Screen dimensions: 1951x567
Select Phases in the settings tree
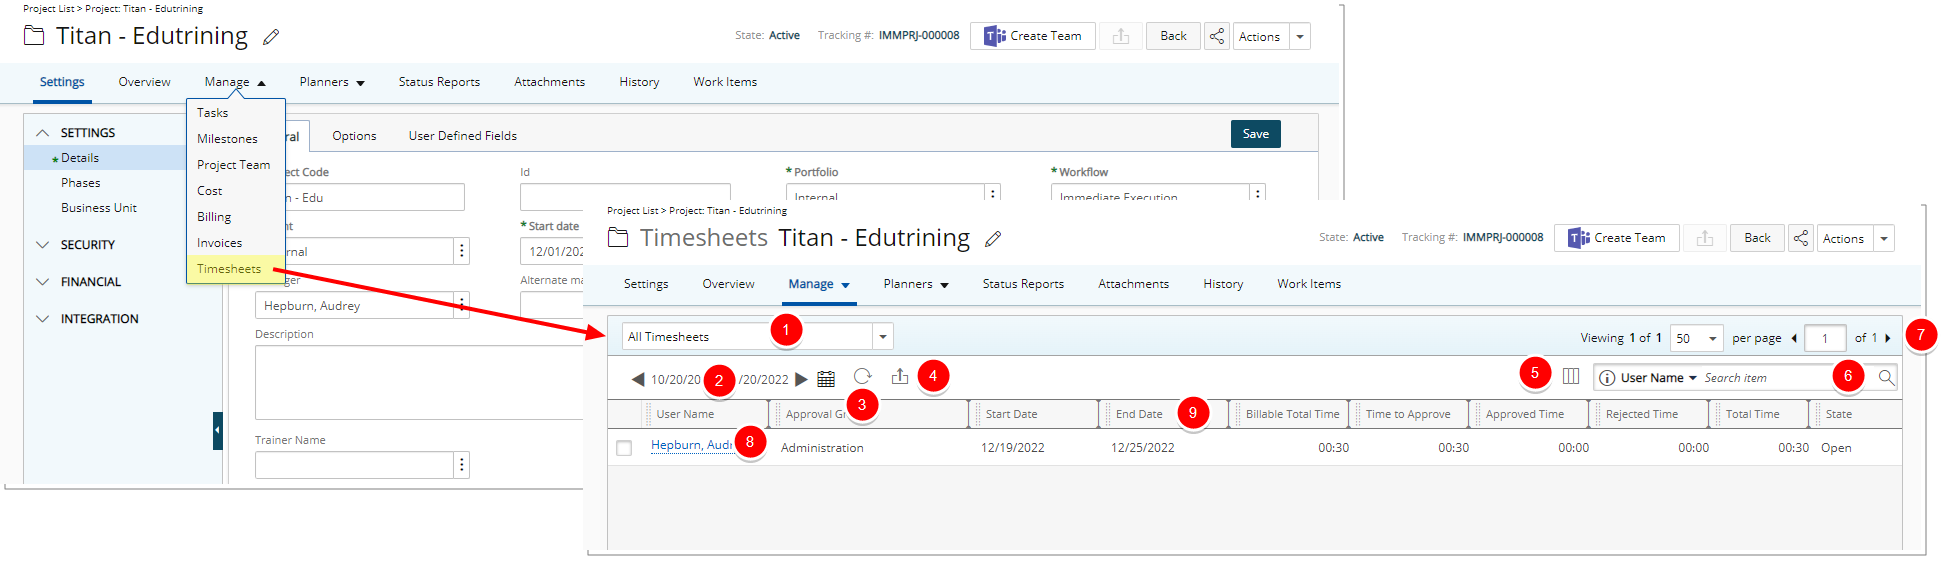pos(81,183)
